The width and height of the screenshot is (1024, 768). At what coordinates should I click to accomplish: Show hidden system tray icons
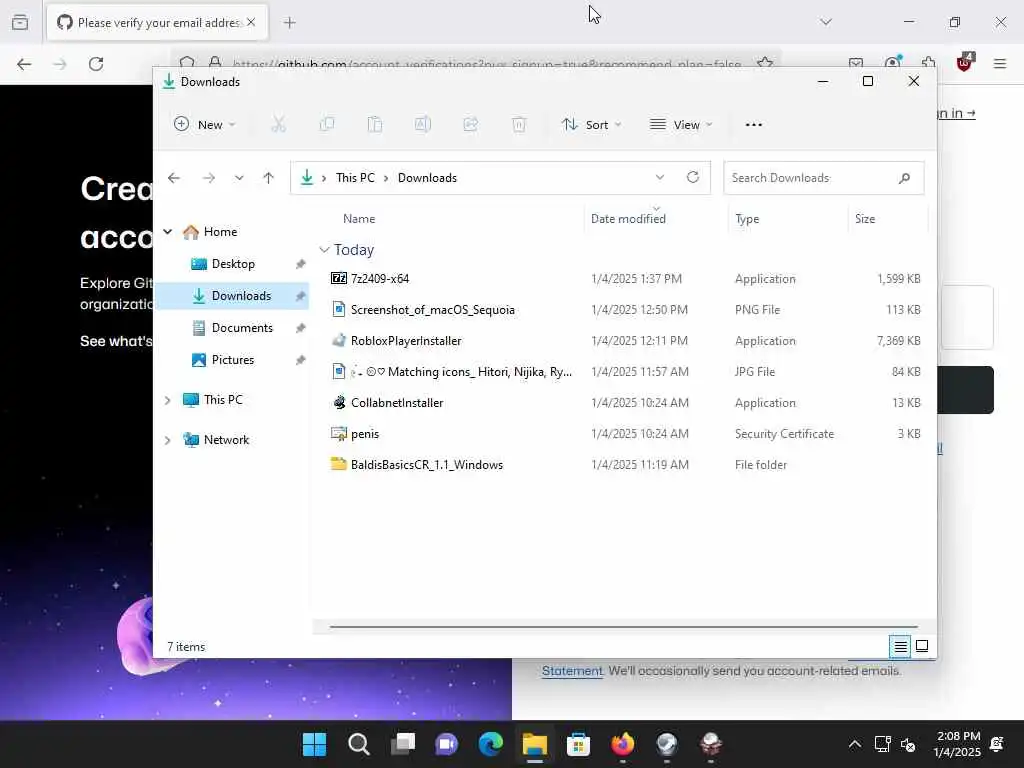854,744
